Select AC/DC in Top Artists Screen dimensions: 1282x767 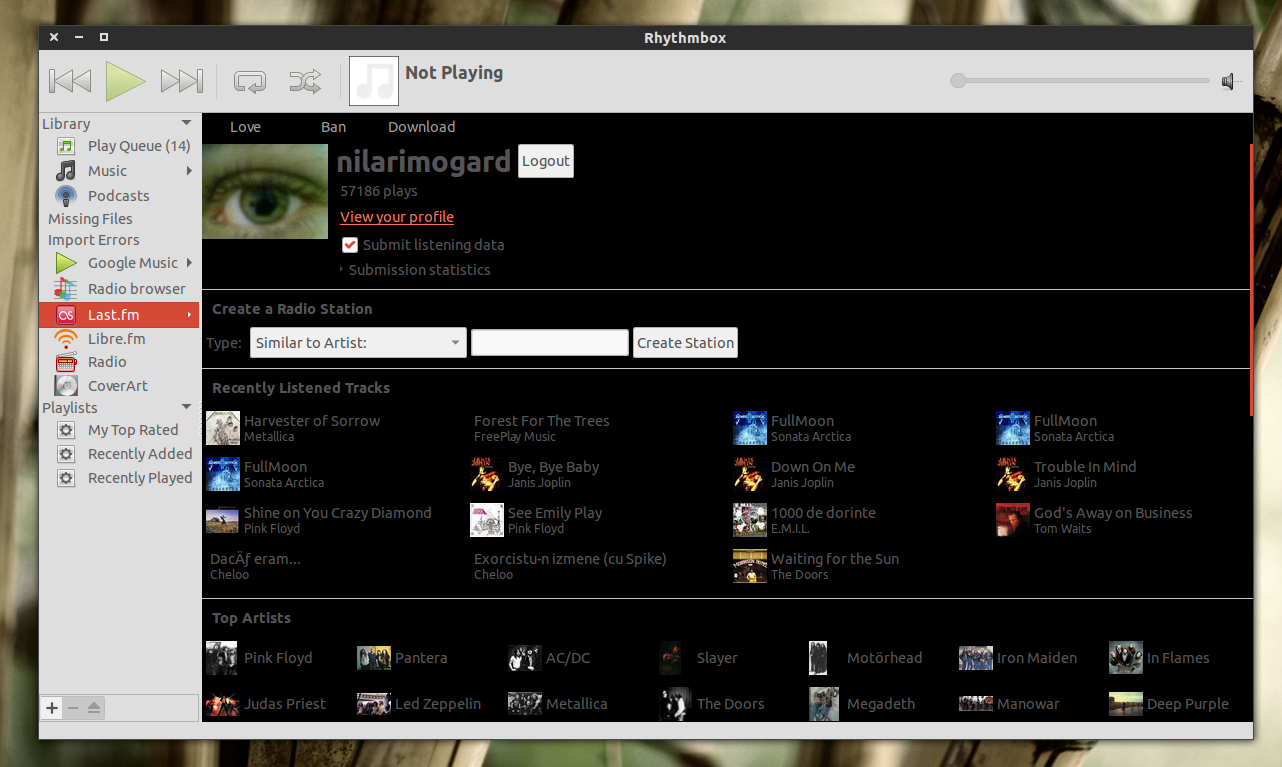pyautogui.click(x=568, y=658)
